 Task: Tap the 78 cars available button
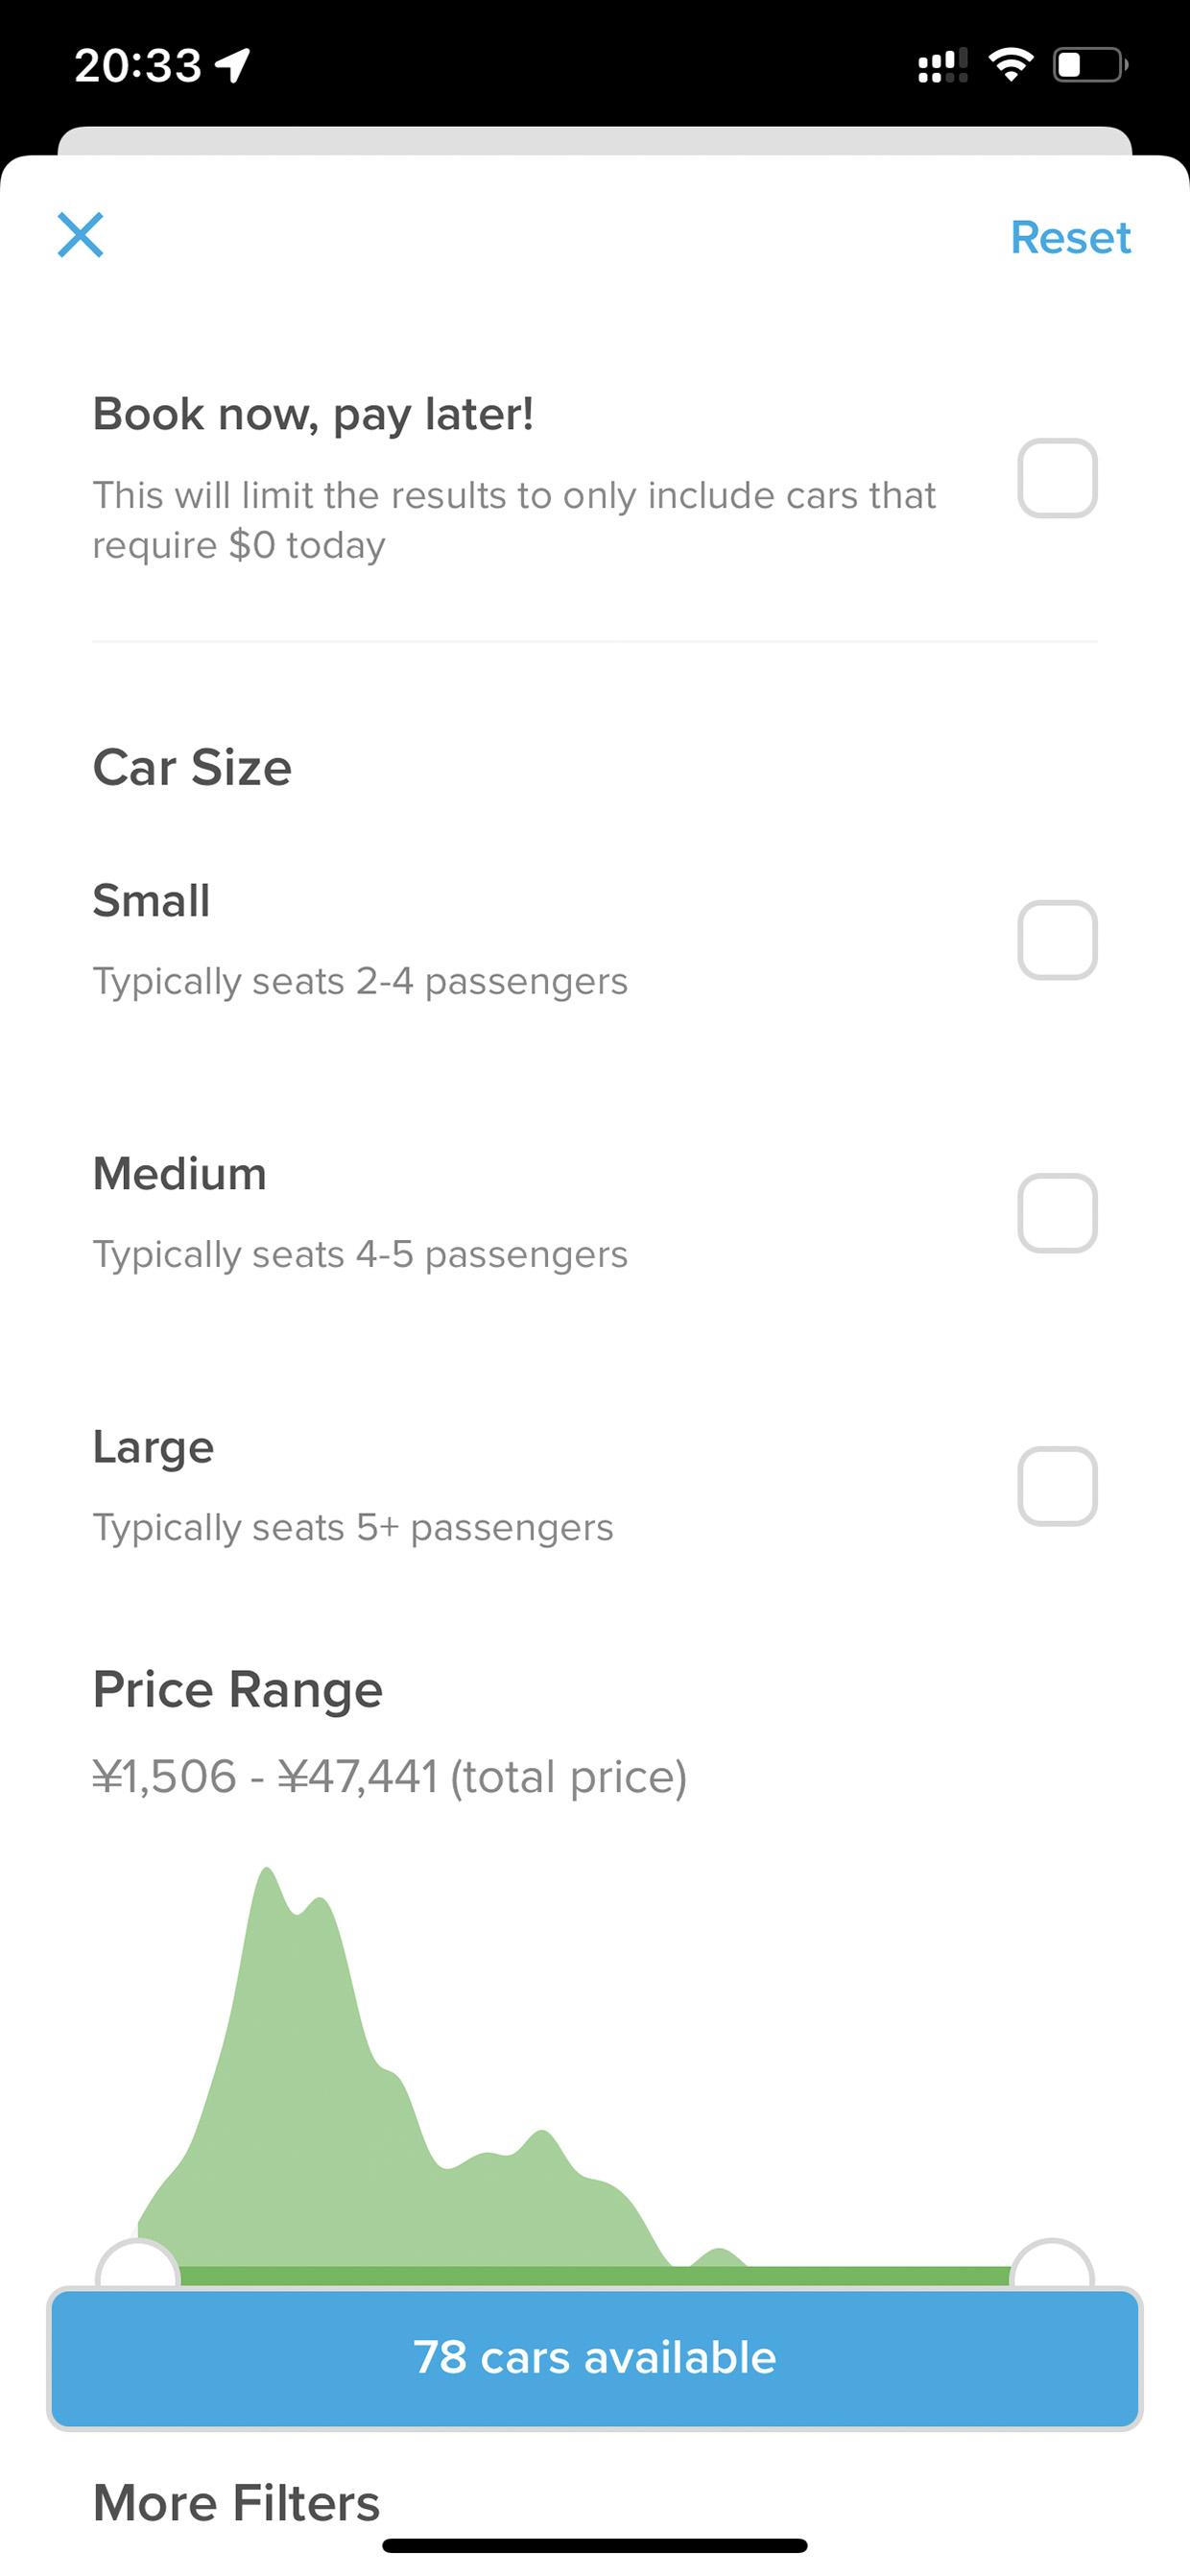[595, 2358]
